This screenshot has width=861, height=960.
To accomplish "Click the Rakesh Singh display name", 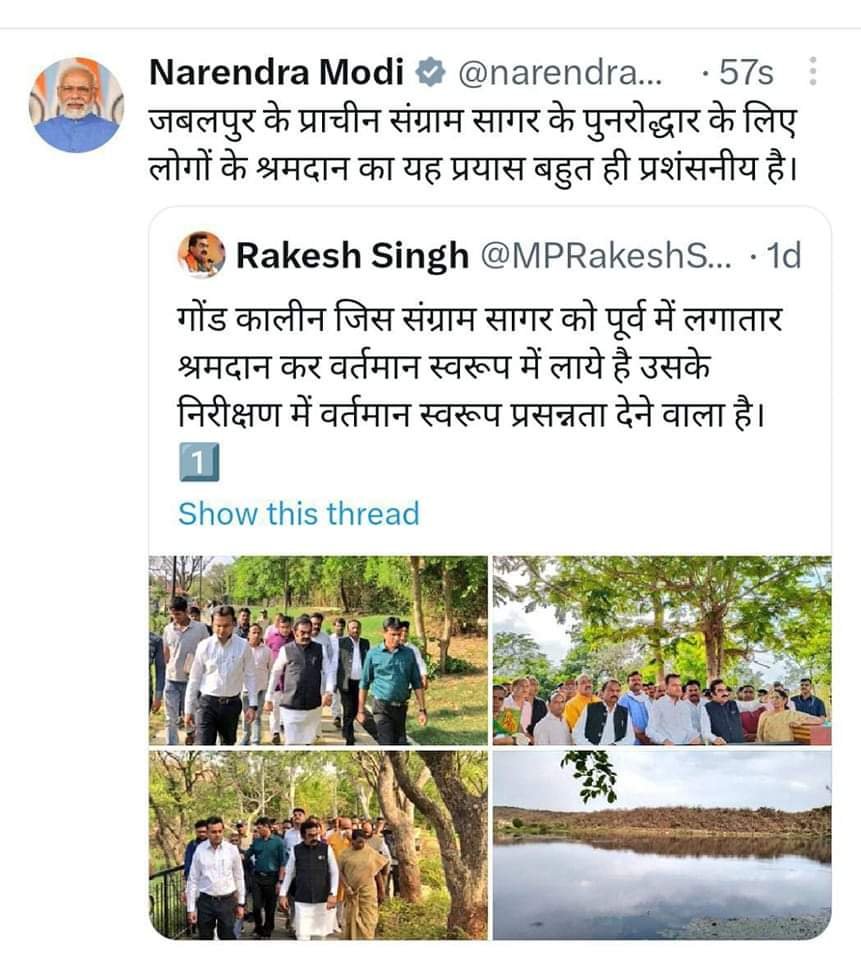I will [352, 256].
